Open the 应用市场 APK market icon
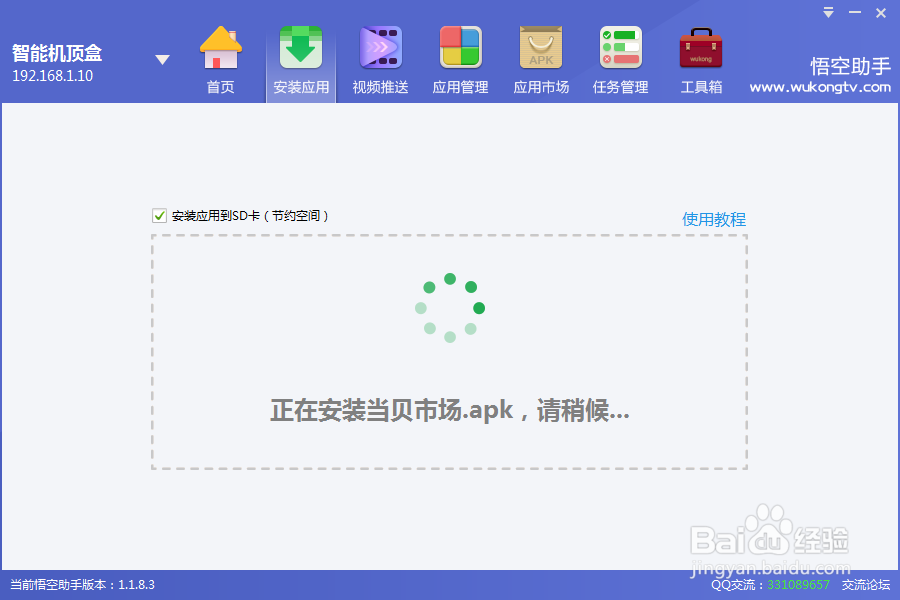 [x=541, y=60]
